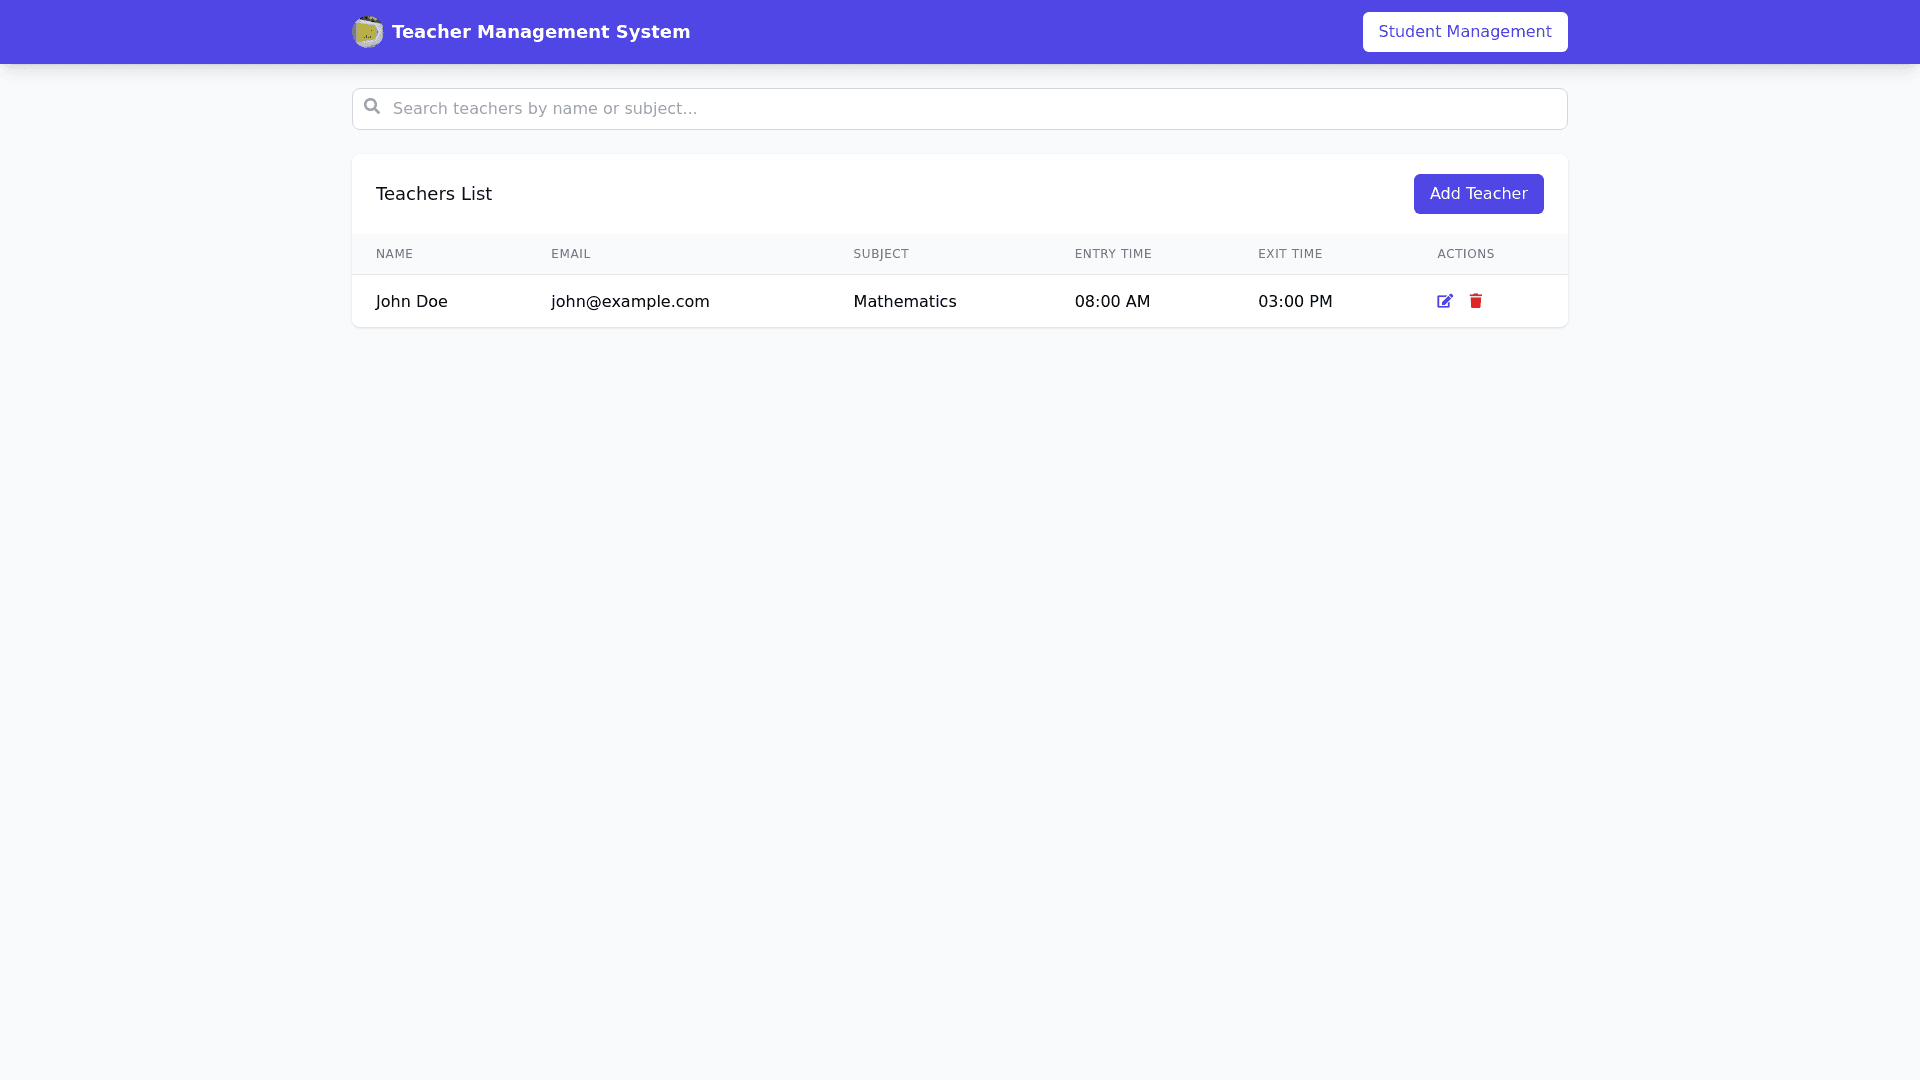The height and width of the screenshot is (1080, 1920).
Task: Click the search magnifier icon
Action: (x=372, y=107)
